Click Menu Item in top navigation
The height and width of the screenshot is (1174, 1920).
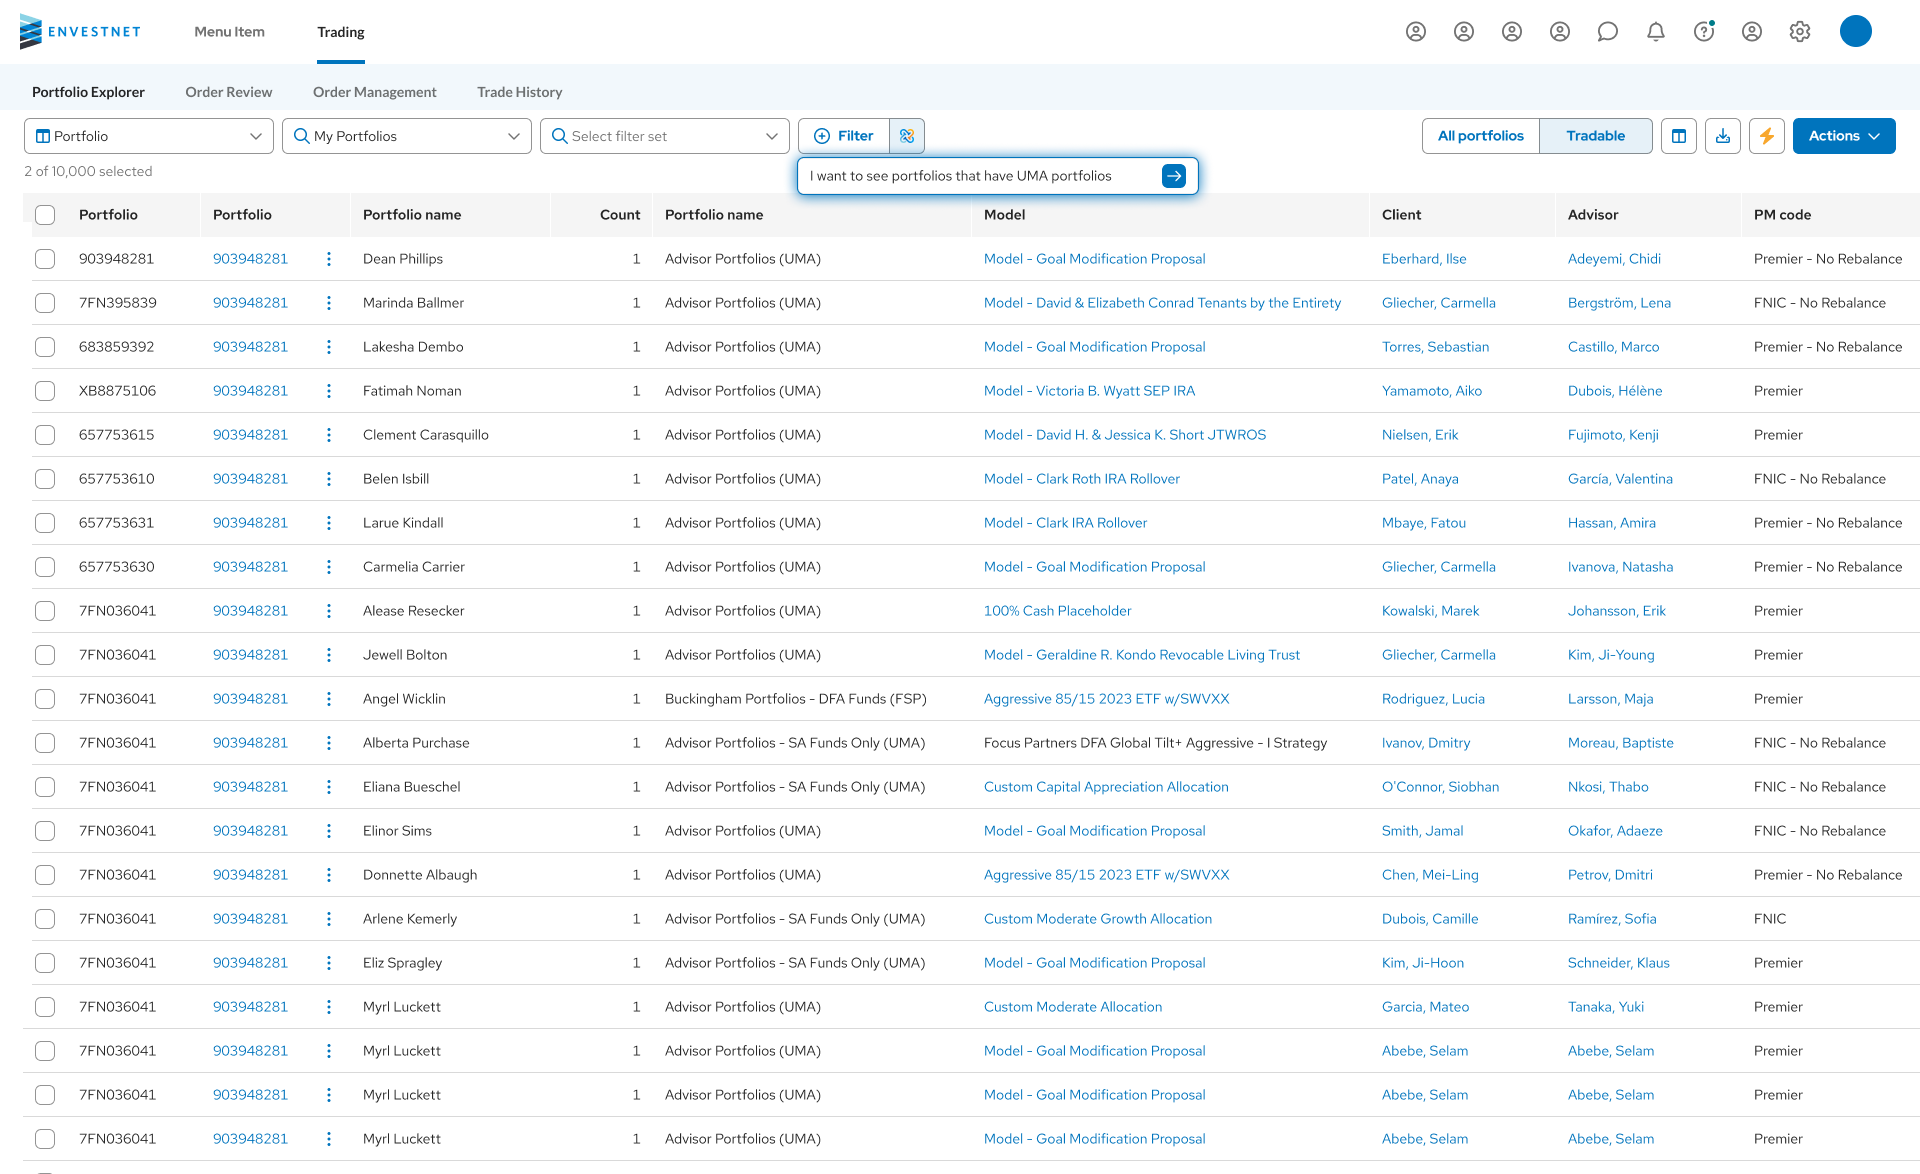229,32
